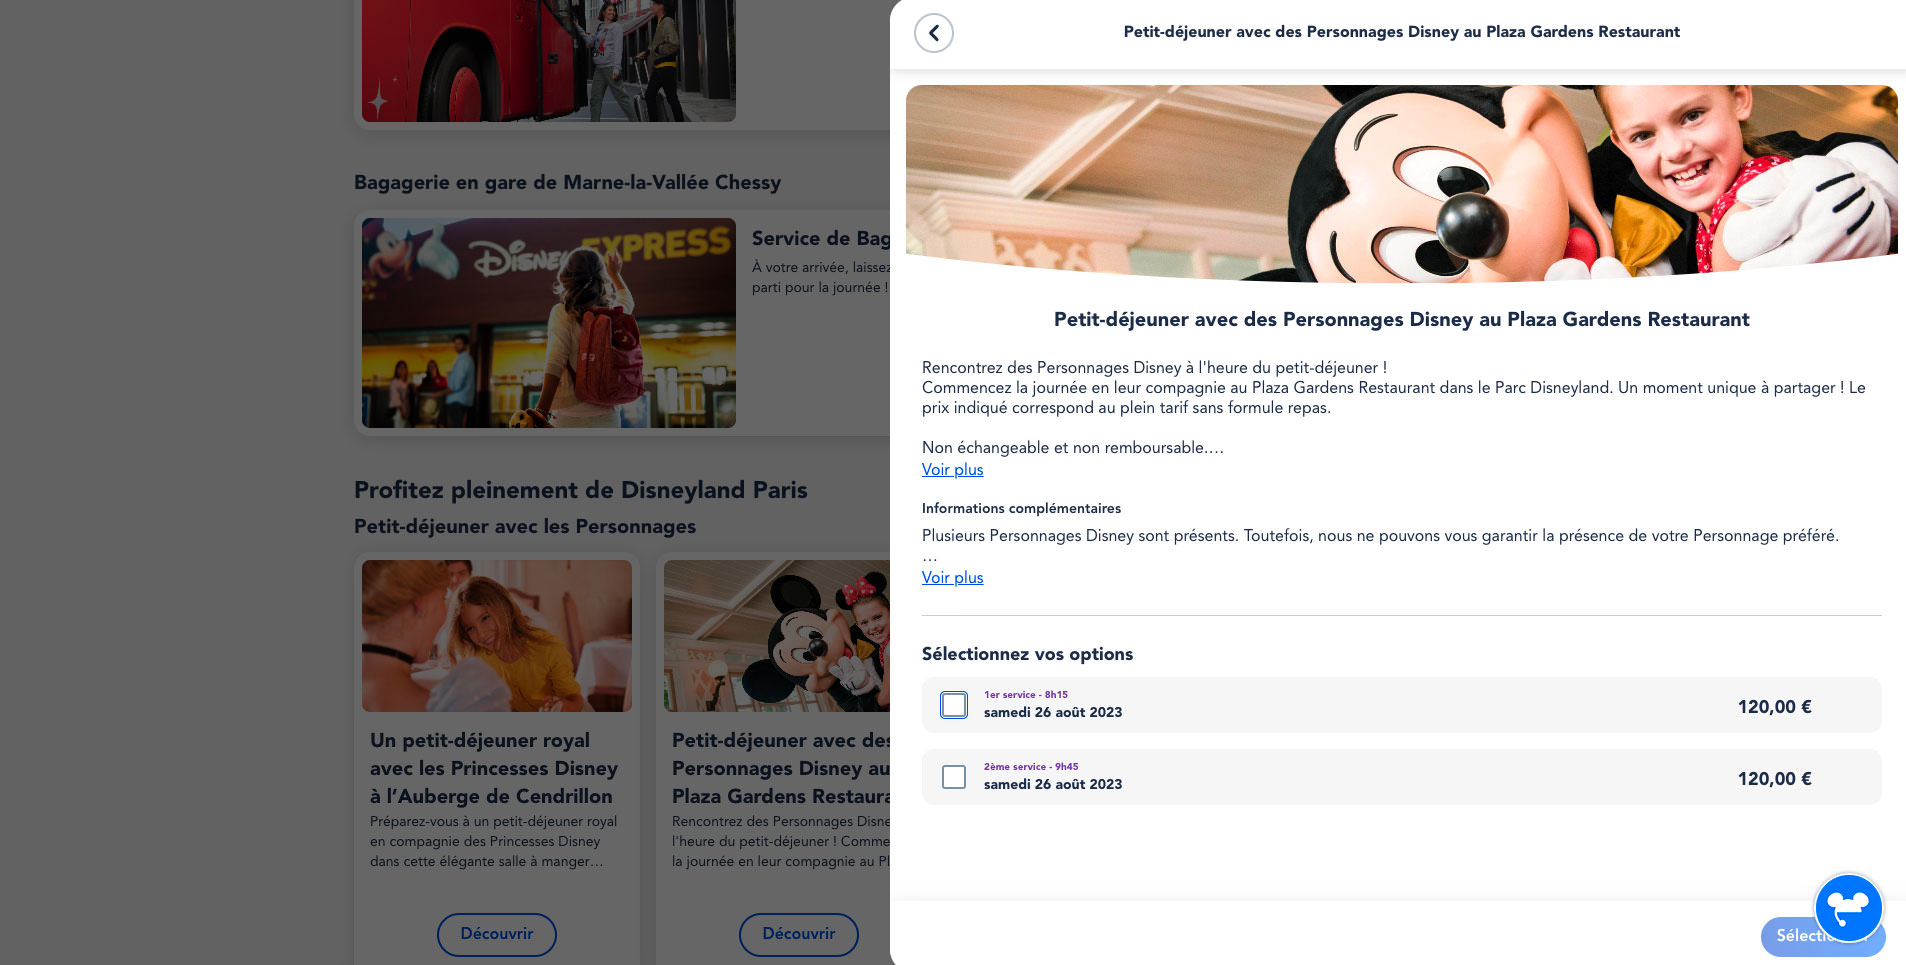
Task: Open the Disney Express luggage service image
Action: [549, 323]
